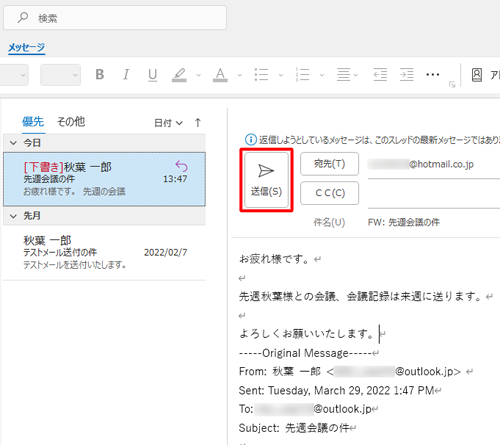Open the address book icon

point(477,75)
